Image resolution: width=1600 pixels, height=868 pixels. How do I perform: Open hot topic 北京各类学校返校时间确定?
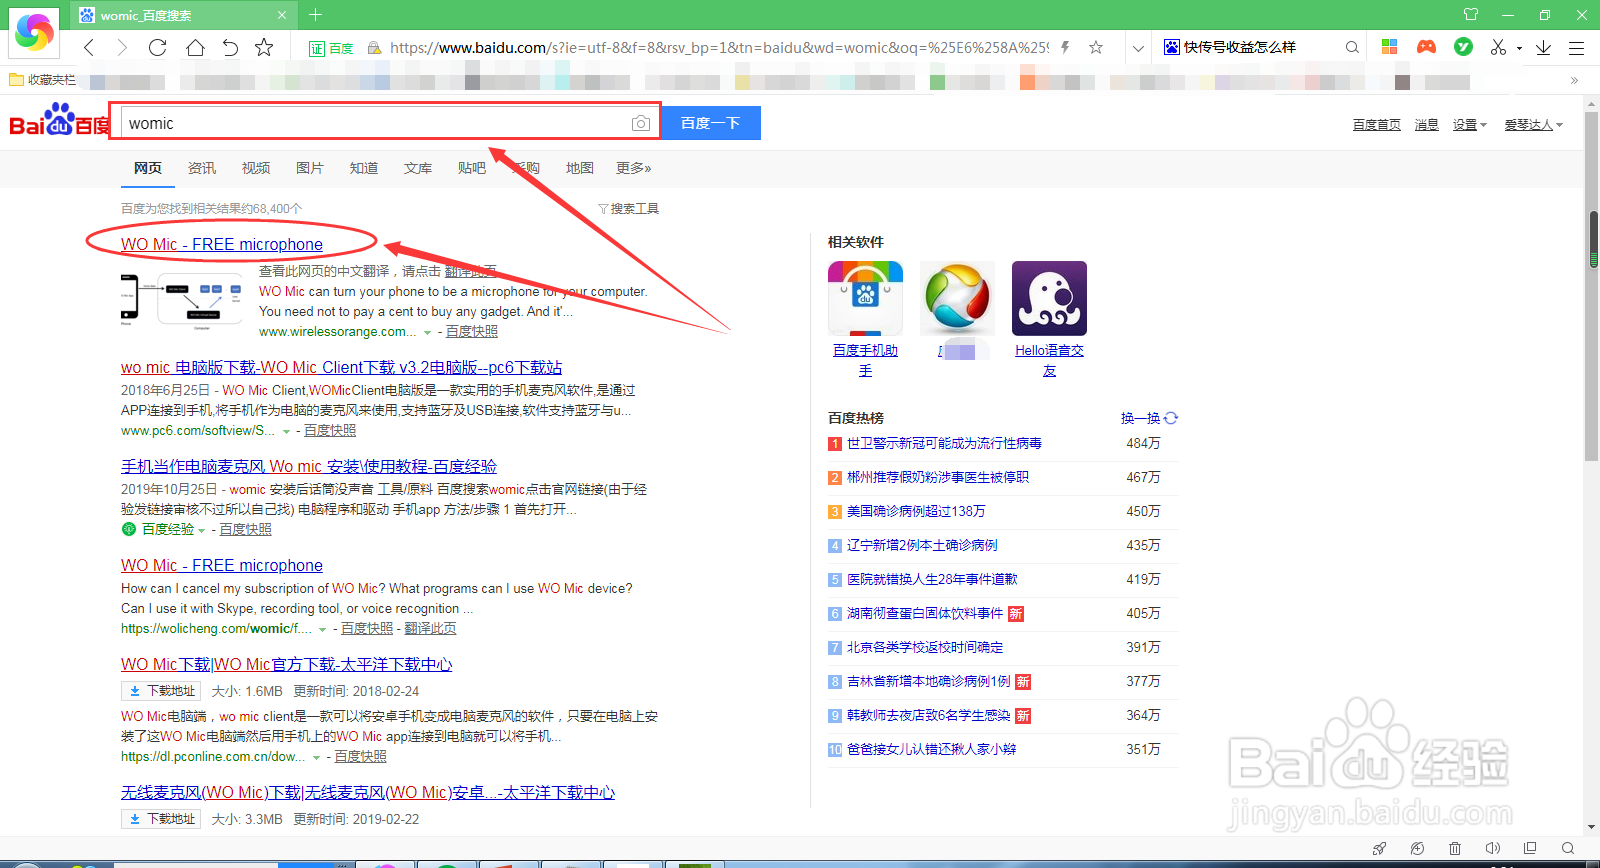pyautogui.click(x=925, y=647)
